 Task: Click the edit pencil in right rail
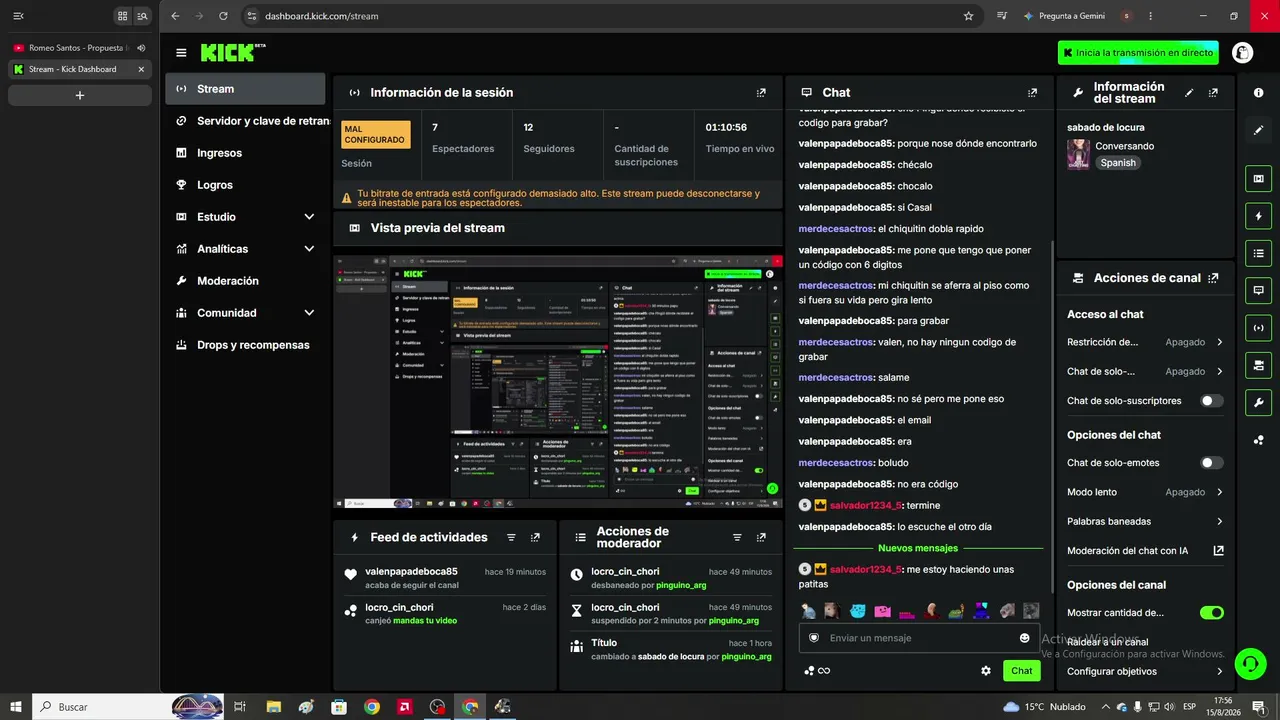1258,130
